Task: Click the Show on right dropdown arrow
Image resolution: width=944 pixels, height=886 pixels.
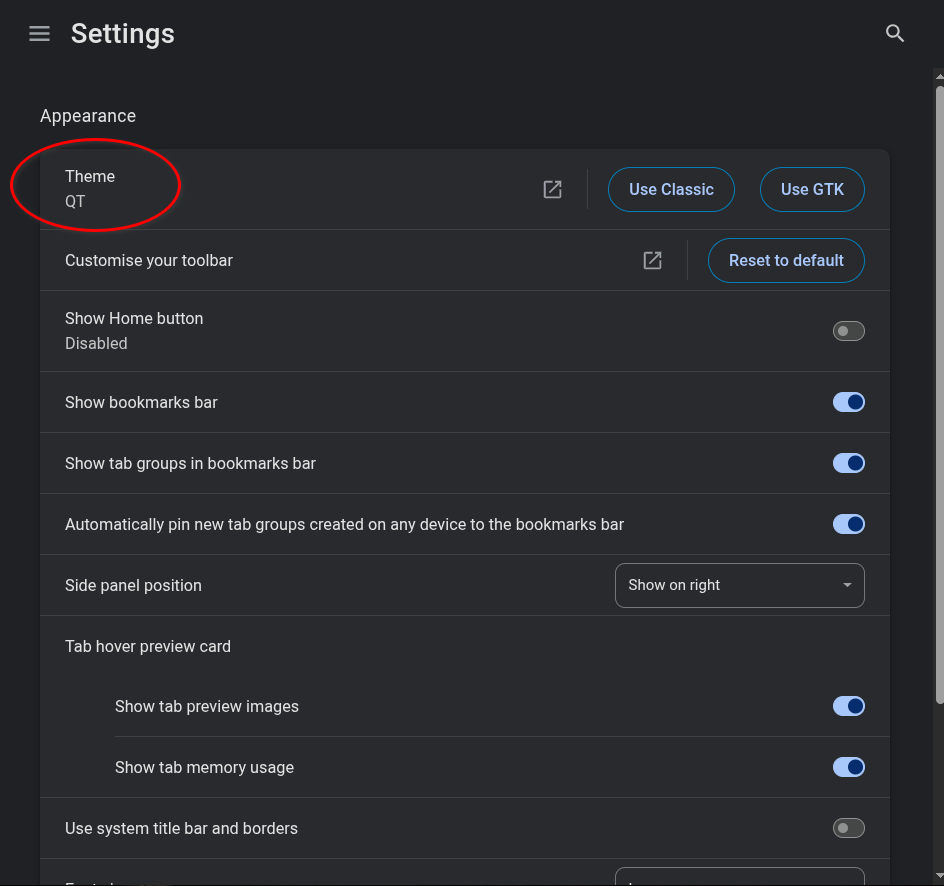Action: 847,585
